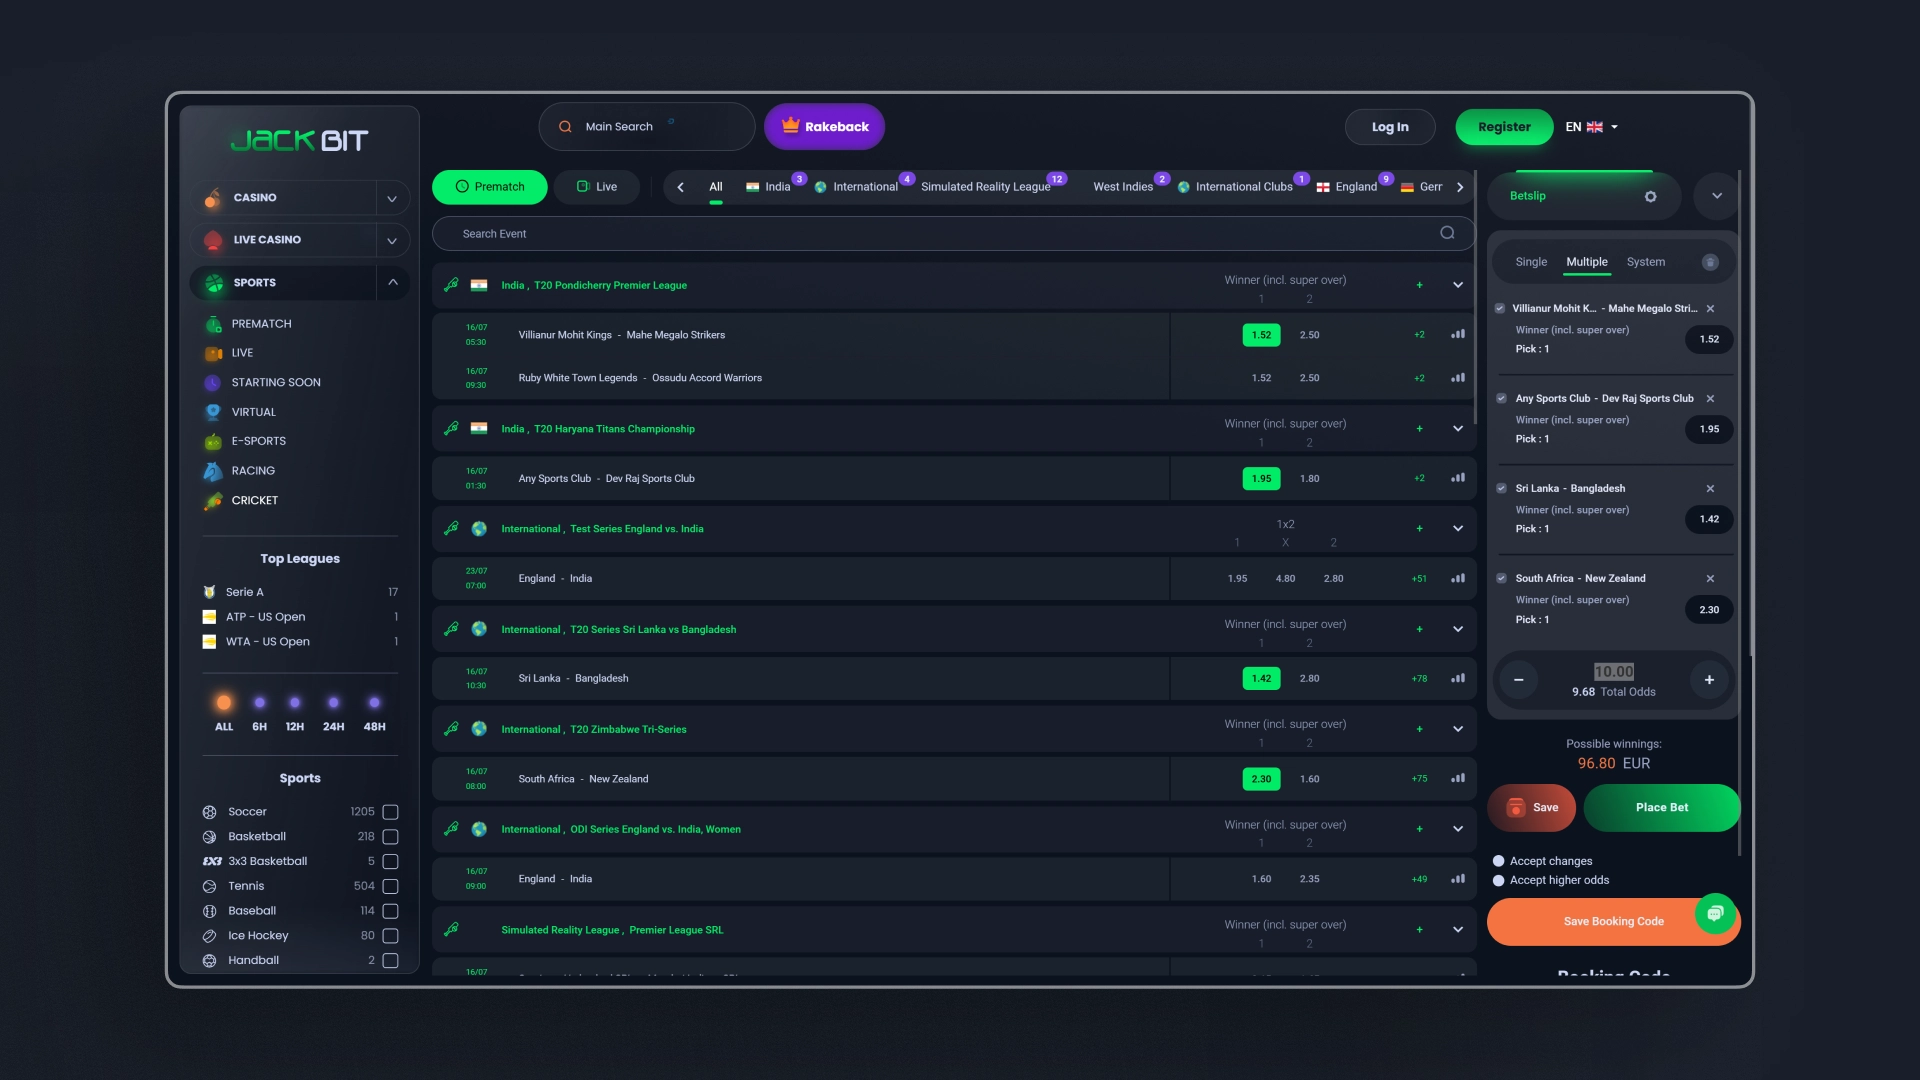This screenshot has height=1080, width=1920.
Task: Collapse ODI Series England vs. India Women section
Action: point(1458,829)
